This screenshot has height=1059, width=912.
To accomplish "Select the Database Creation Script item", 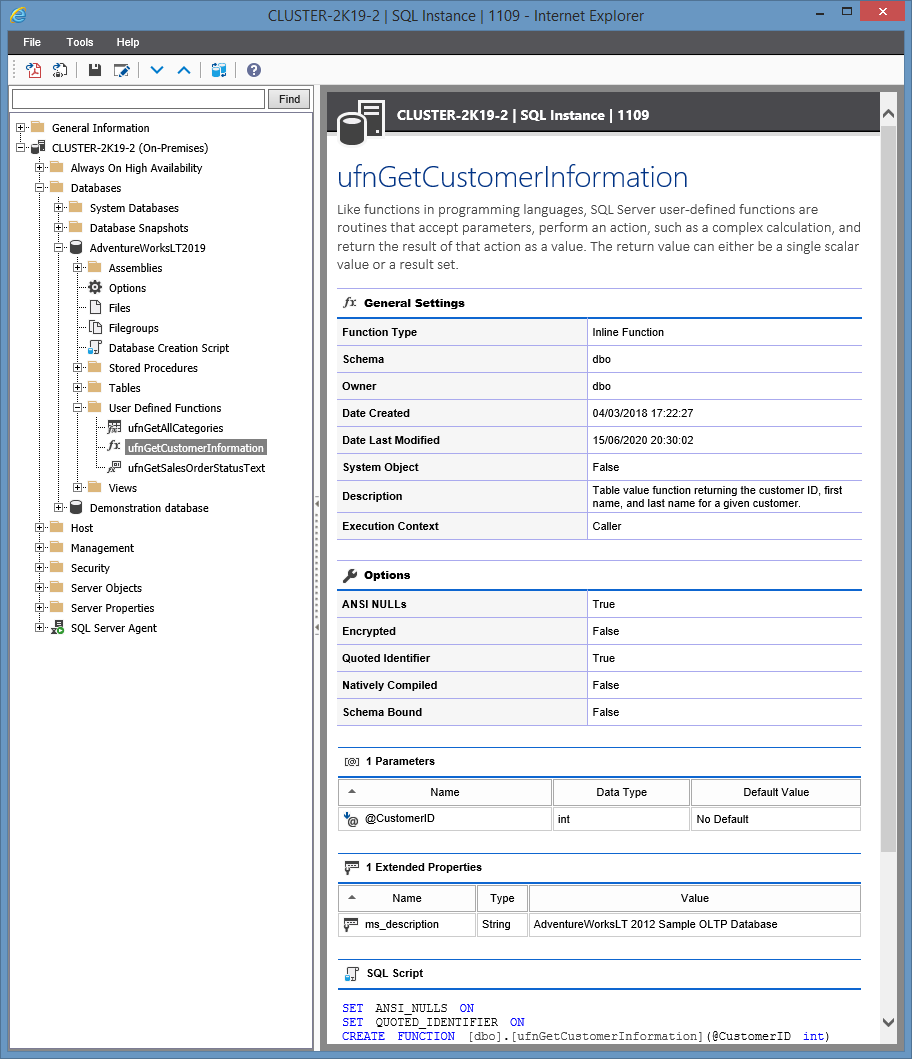I will (x=168, y=348).
